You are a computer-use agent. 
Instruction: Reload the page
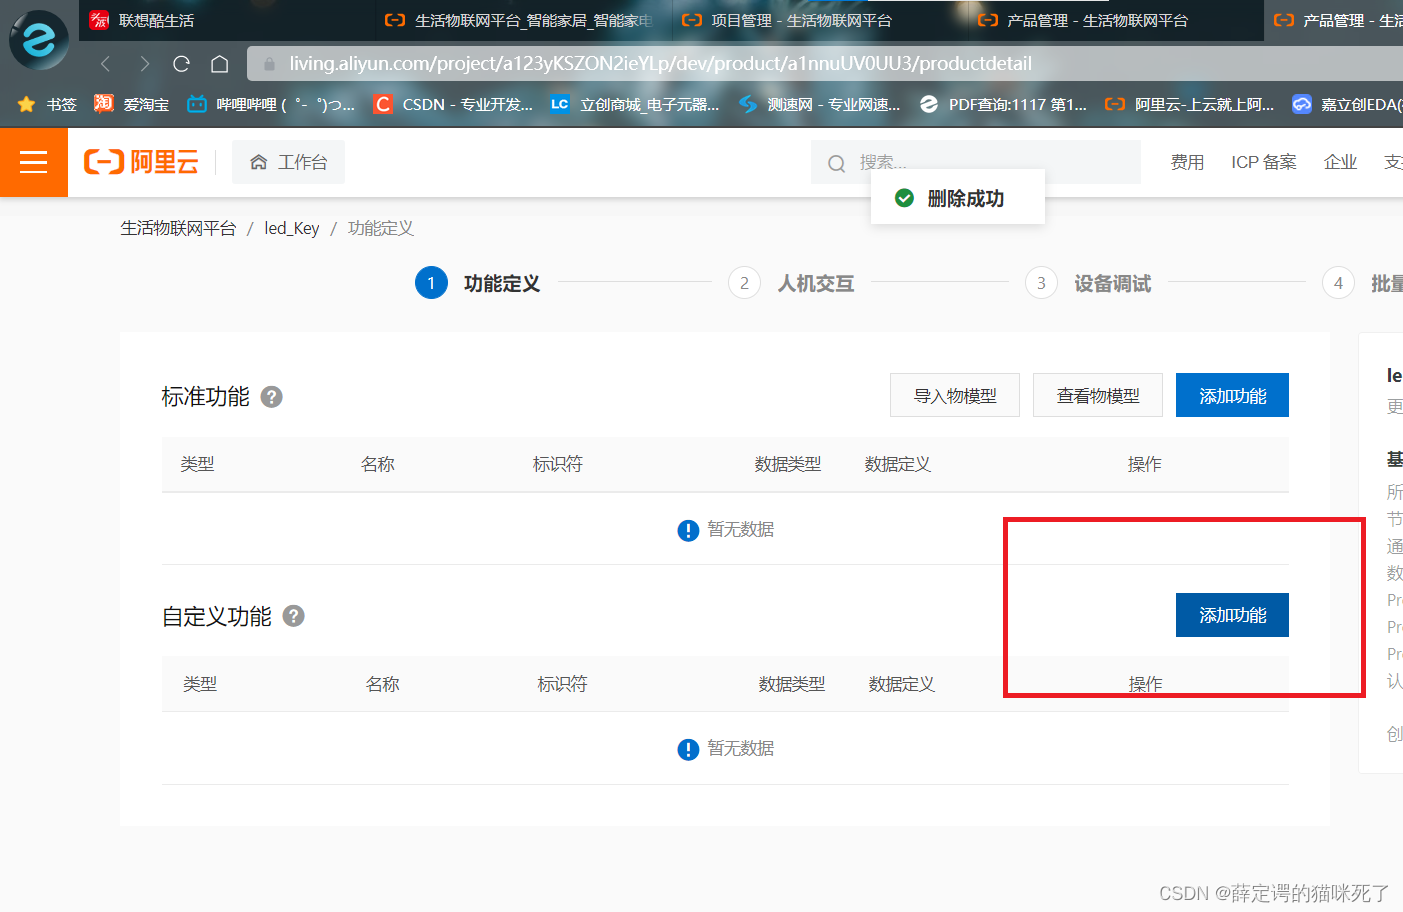(181, 64)
